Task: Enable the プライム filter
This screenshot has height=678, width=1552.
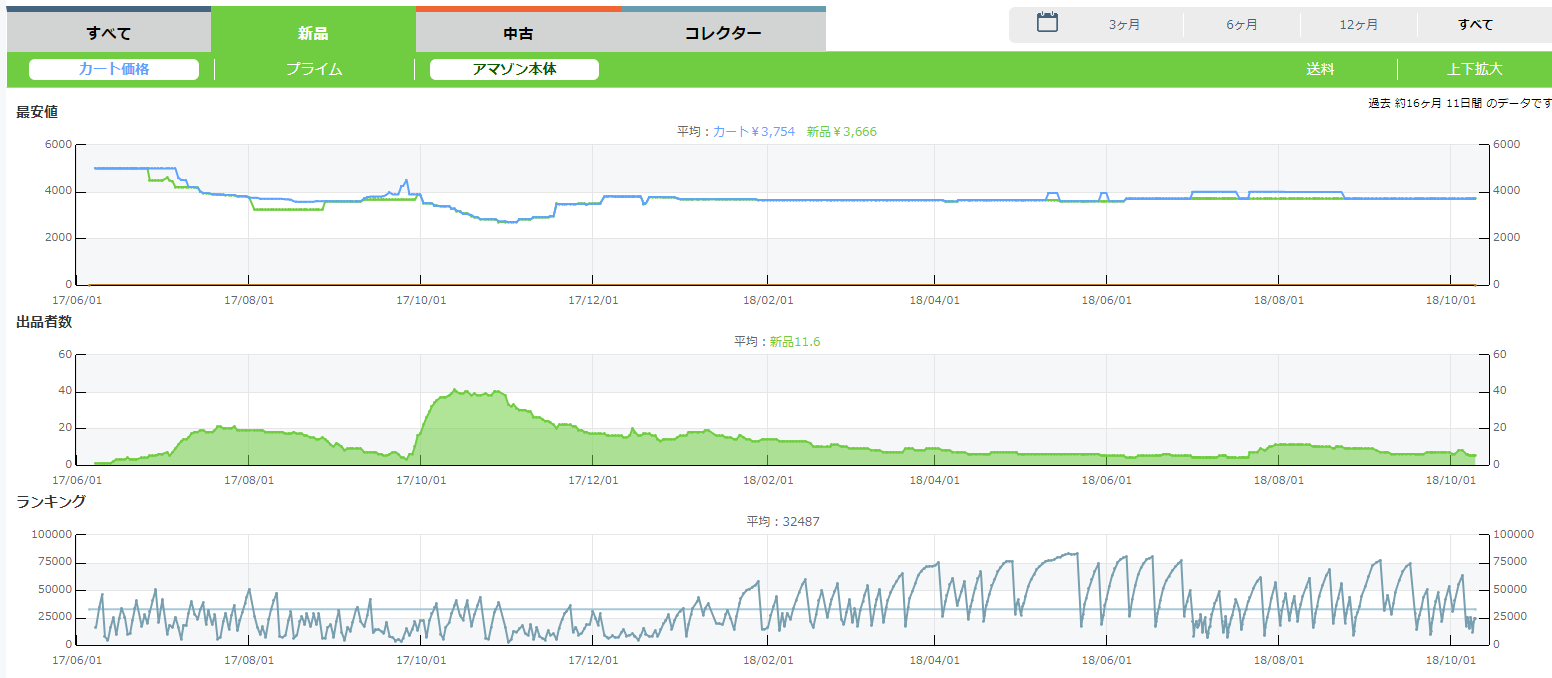Action: pyautogui.click(x=314, y=69)
